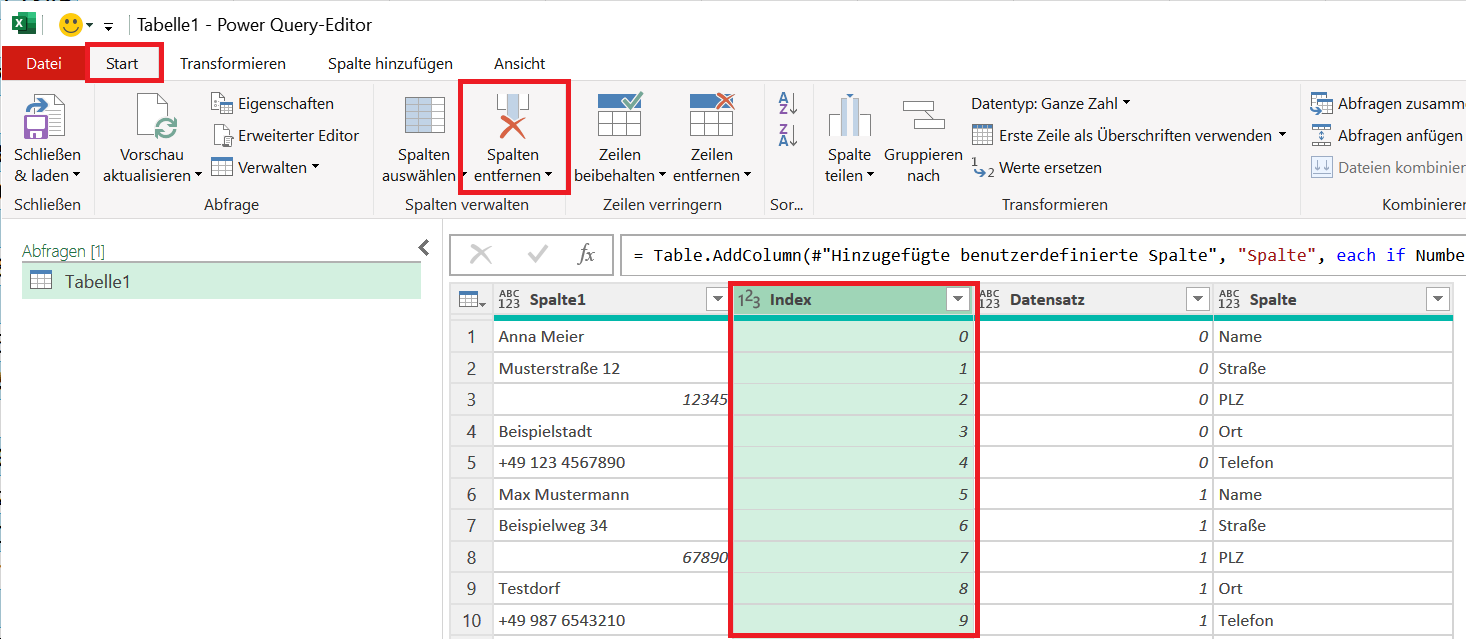1466x639 pixels.
Task: Click the table corner menu icon
Action: pyautogui.click(x=471, y=299)
